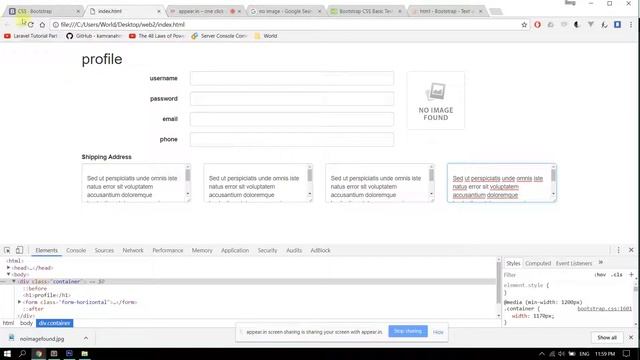640x360 pixels.
Task: Open the Sources tab
Action: (x=104, y=250)
